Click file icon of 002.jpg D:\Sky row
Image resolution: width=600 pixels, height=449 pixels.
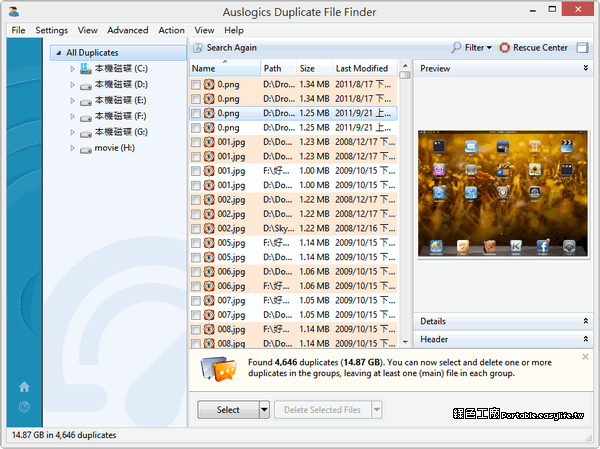209,229
